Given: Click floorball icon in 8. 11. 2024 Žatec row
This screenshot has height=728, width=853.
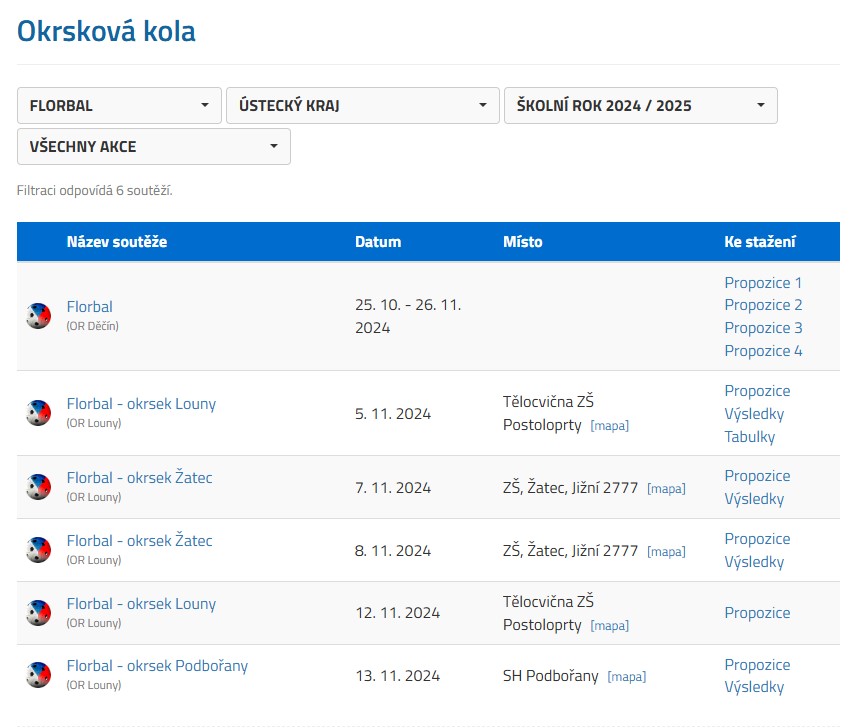Looking at the screenshot, I should coord(38,550).
